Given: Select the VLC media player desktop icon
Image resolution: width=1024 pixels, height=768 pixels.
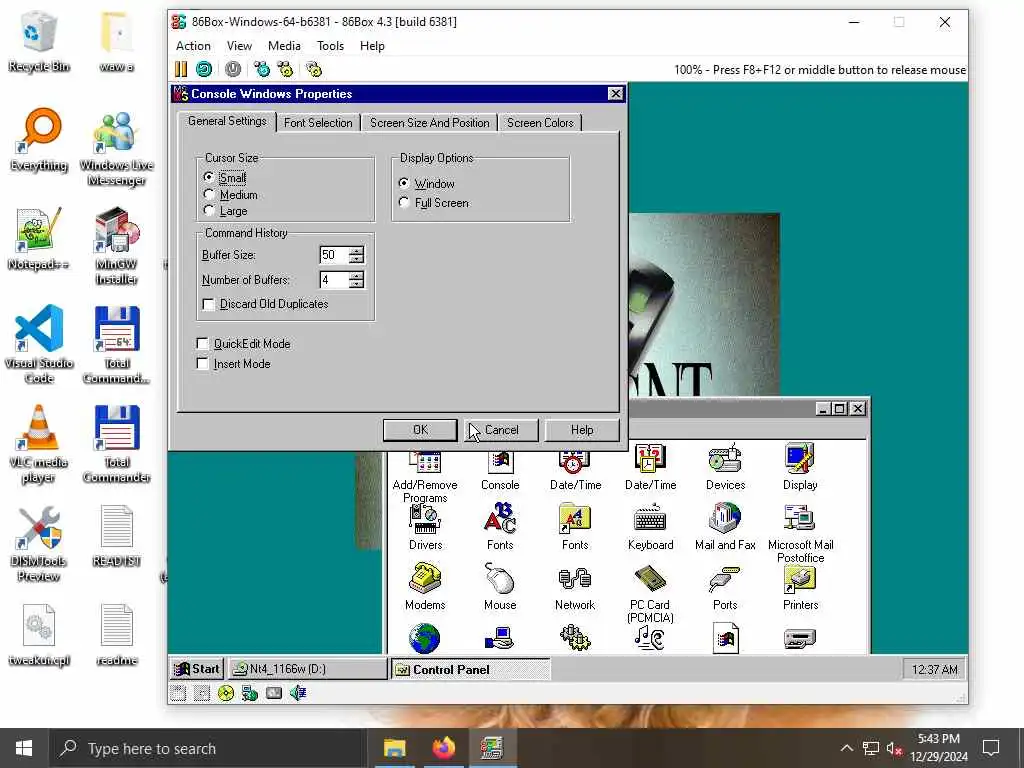Looking at the screenshot, I should coord(39,445).
